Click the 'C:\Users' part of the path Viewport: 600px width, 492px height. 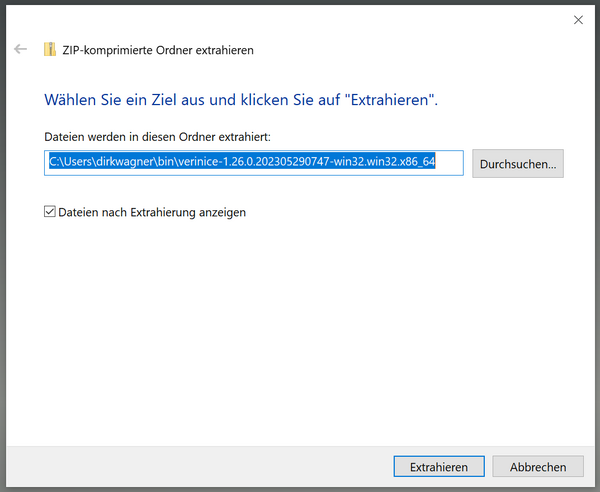pos(70,163)
